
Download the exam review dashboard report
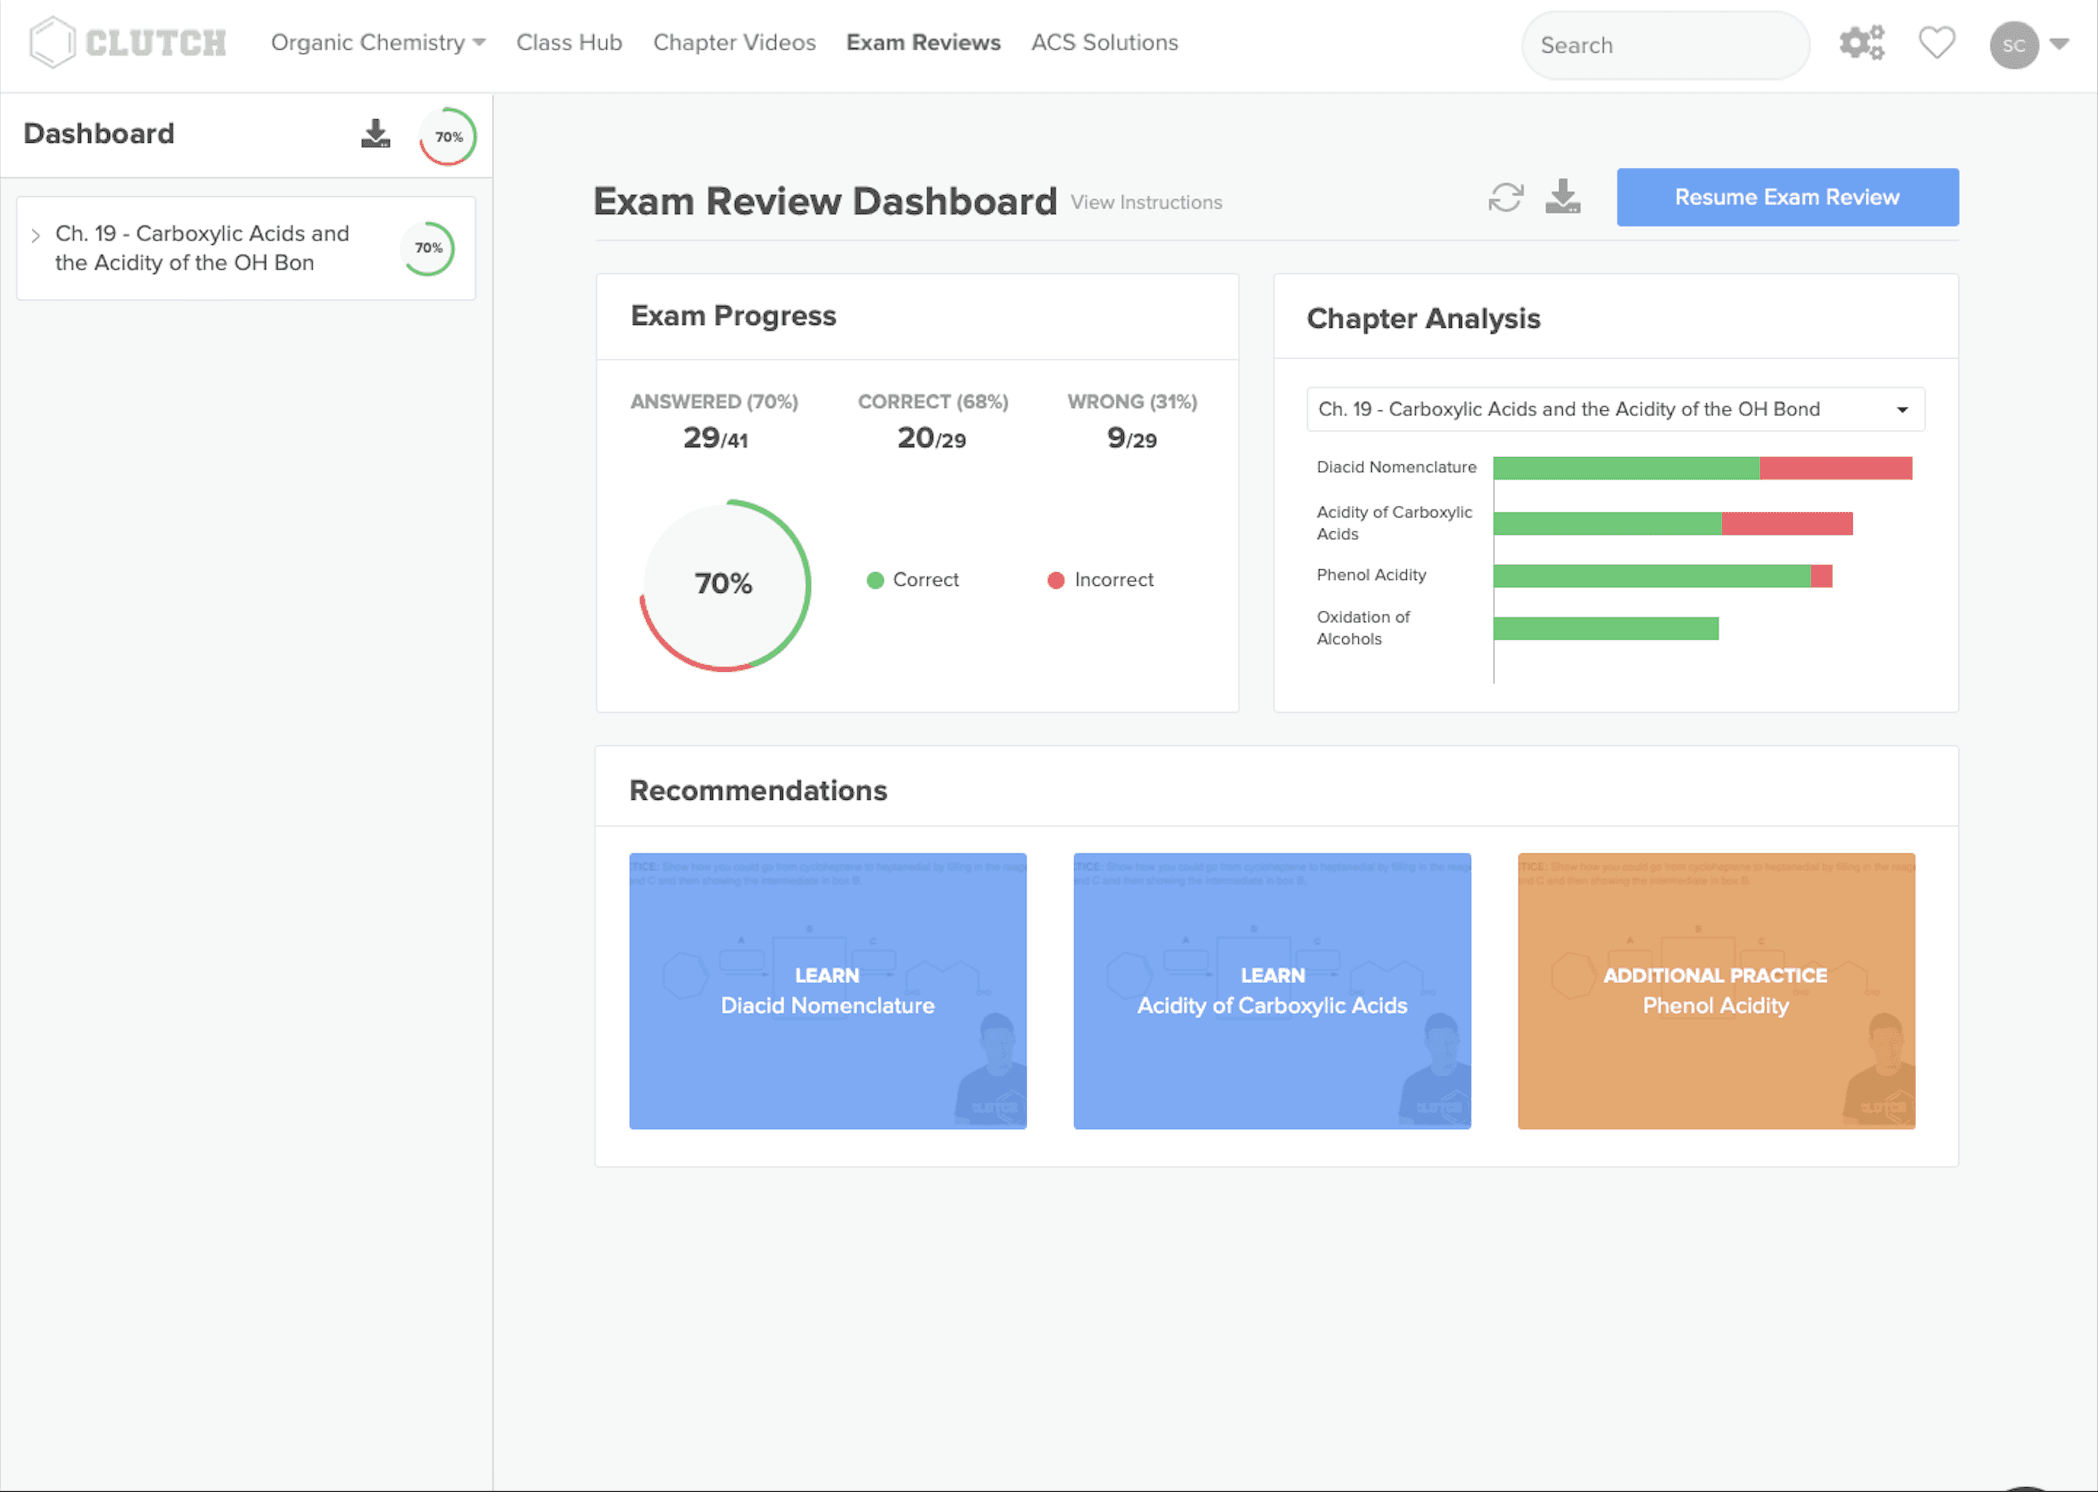tap(1562, 197)
